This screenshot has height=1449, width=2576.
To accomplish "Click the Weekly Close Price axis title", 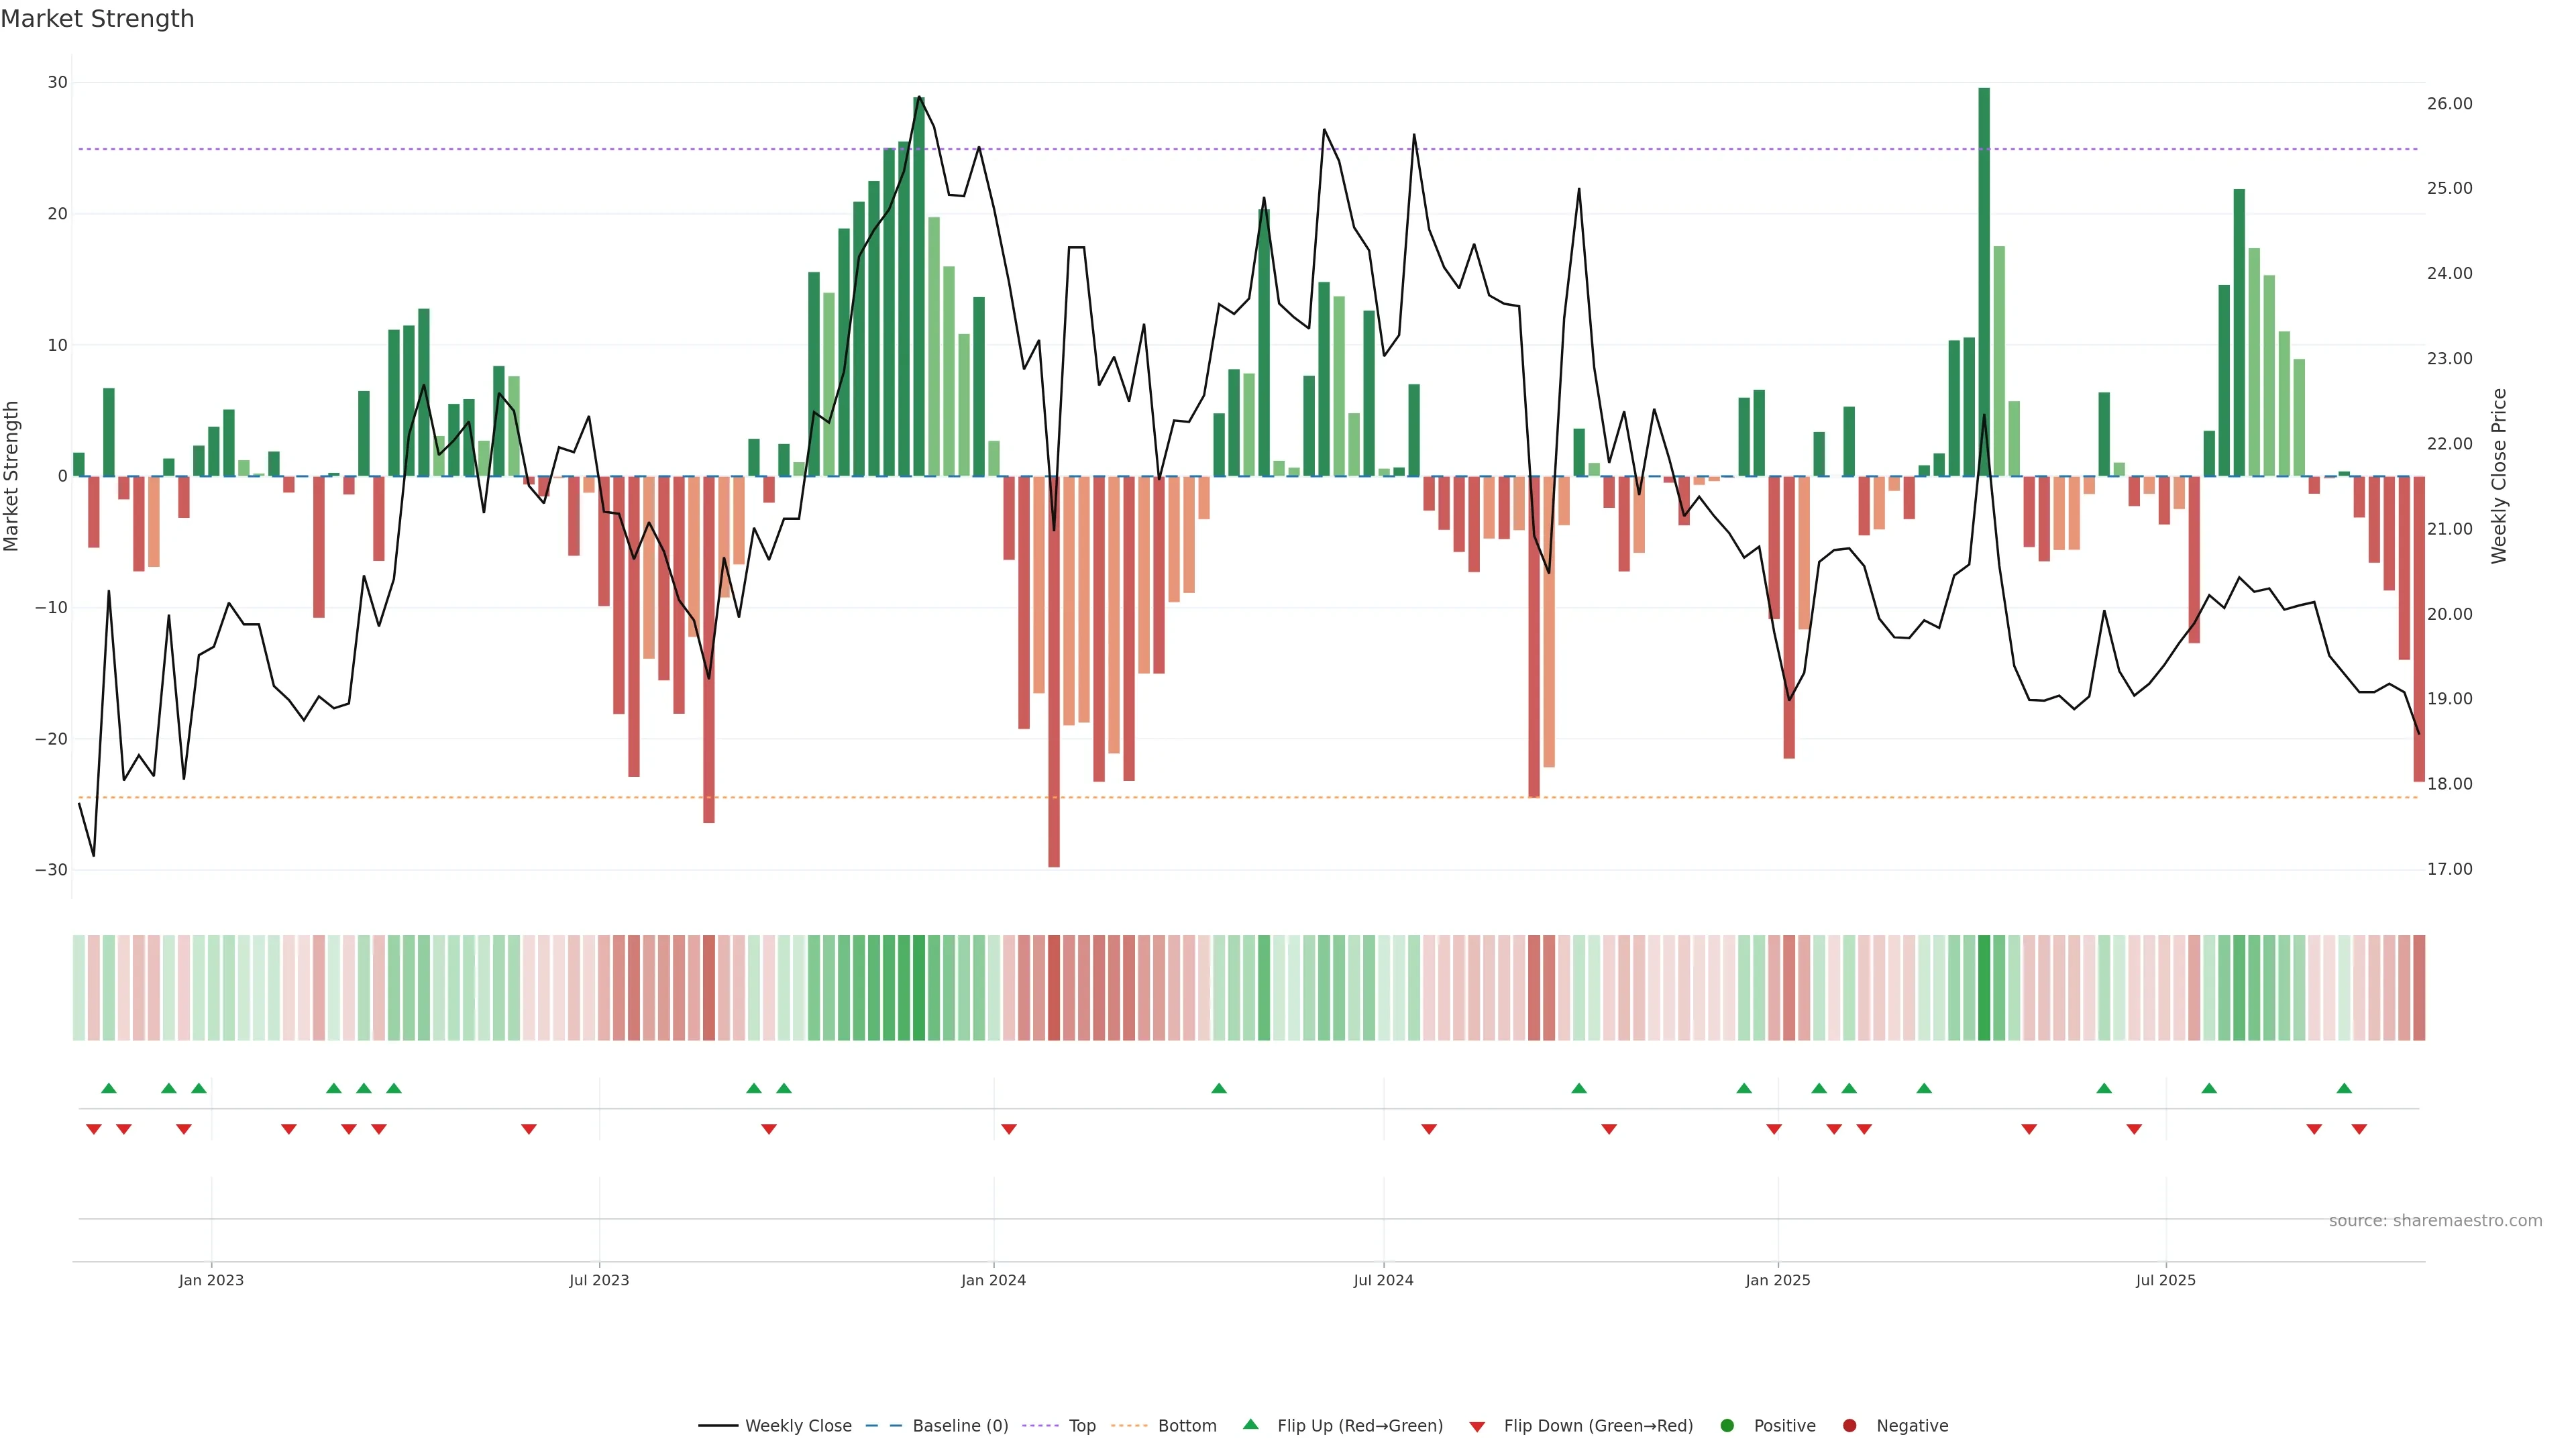I will click(x=2499, y=476).
